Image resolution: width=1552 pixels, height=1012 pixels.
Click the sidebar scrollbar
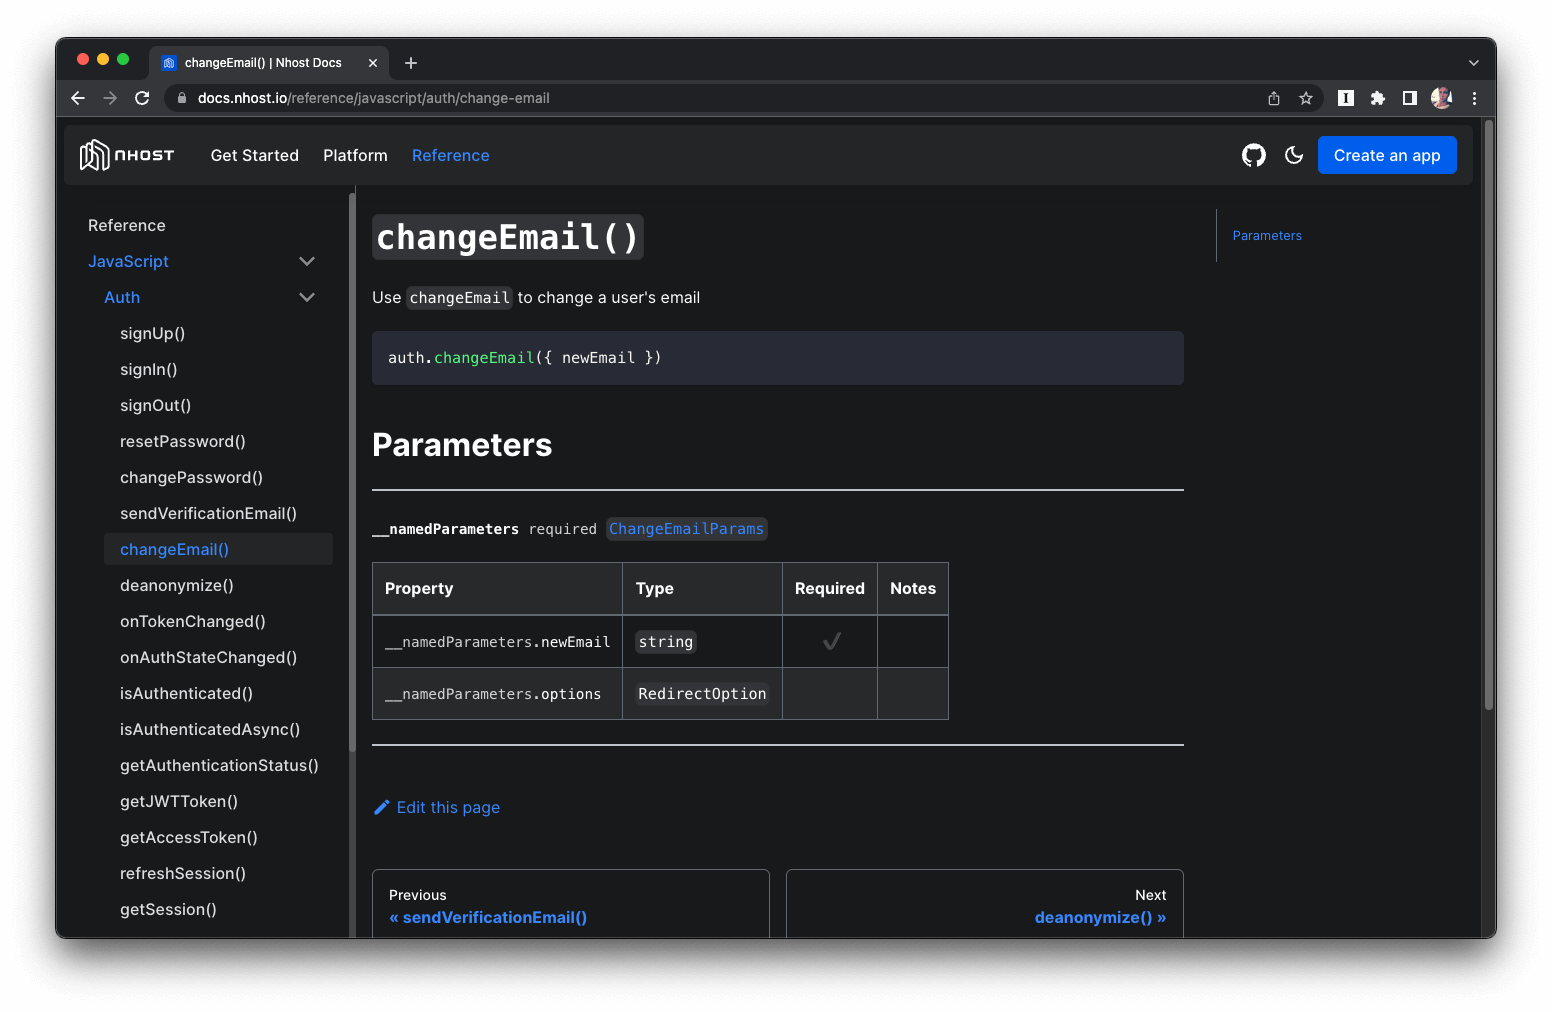pos(352,471)
